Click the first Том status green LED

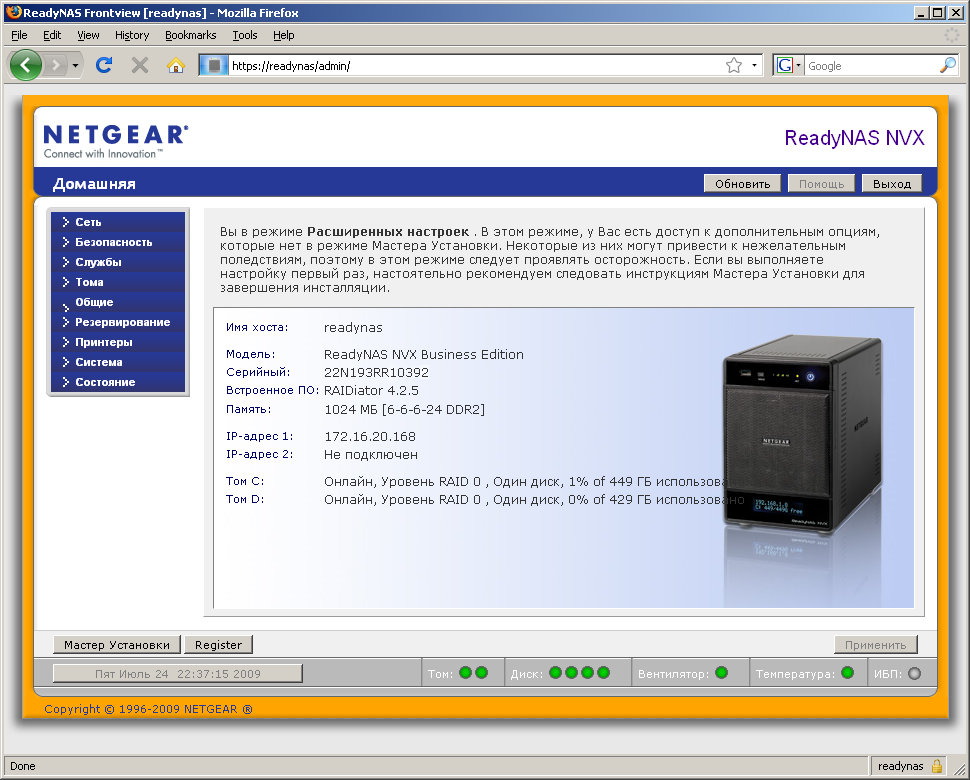click(x=466, y=672)
